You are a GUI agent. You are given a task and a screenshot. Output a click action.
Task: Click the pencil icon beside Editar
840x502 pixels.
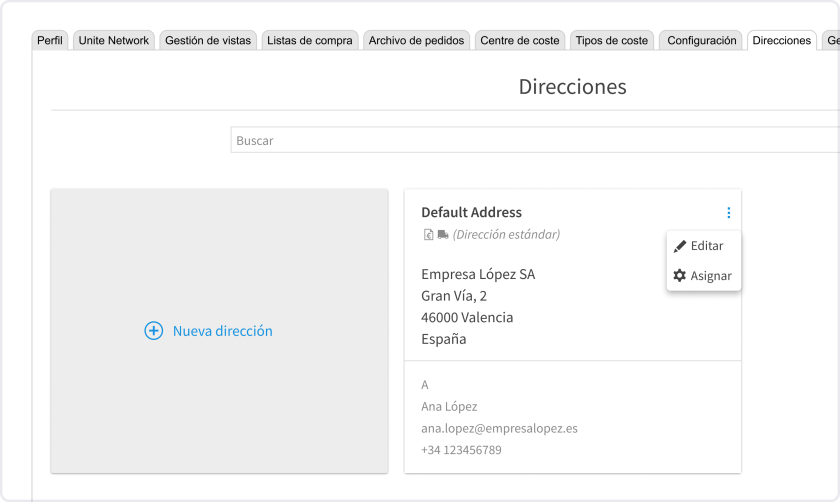(680, 246)
